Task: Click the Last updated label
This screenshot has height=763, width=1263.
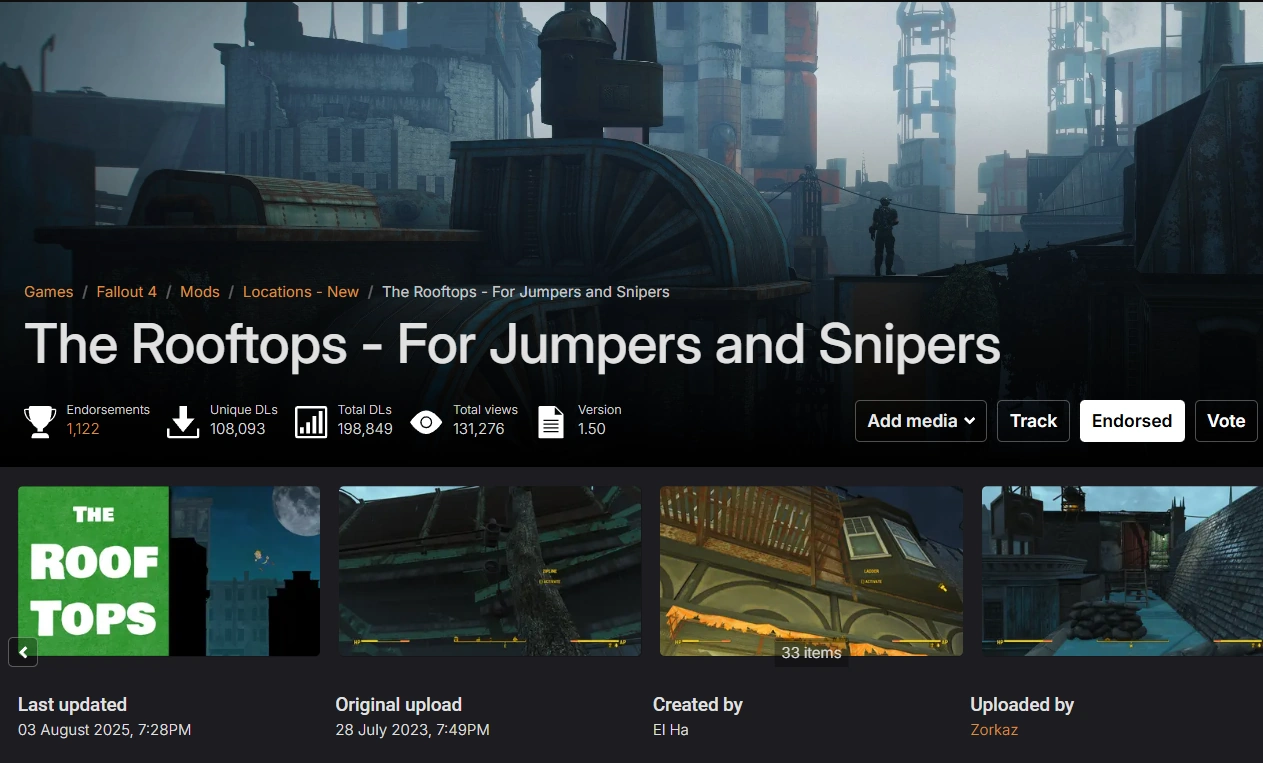Action: (72, 705)
